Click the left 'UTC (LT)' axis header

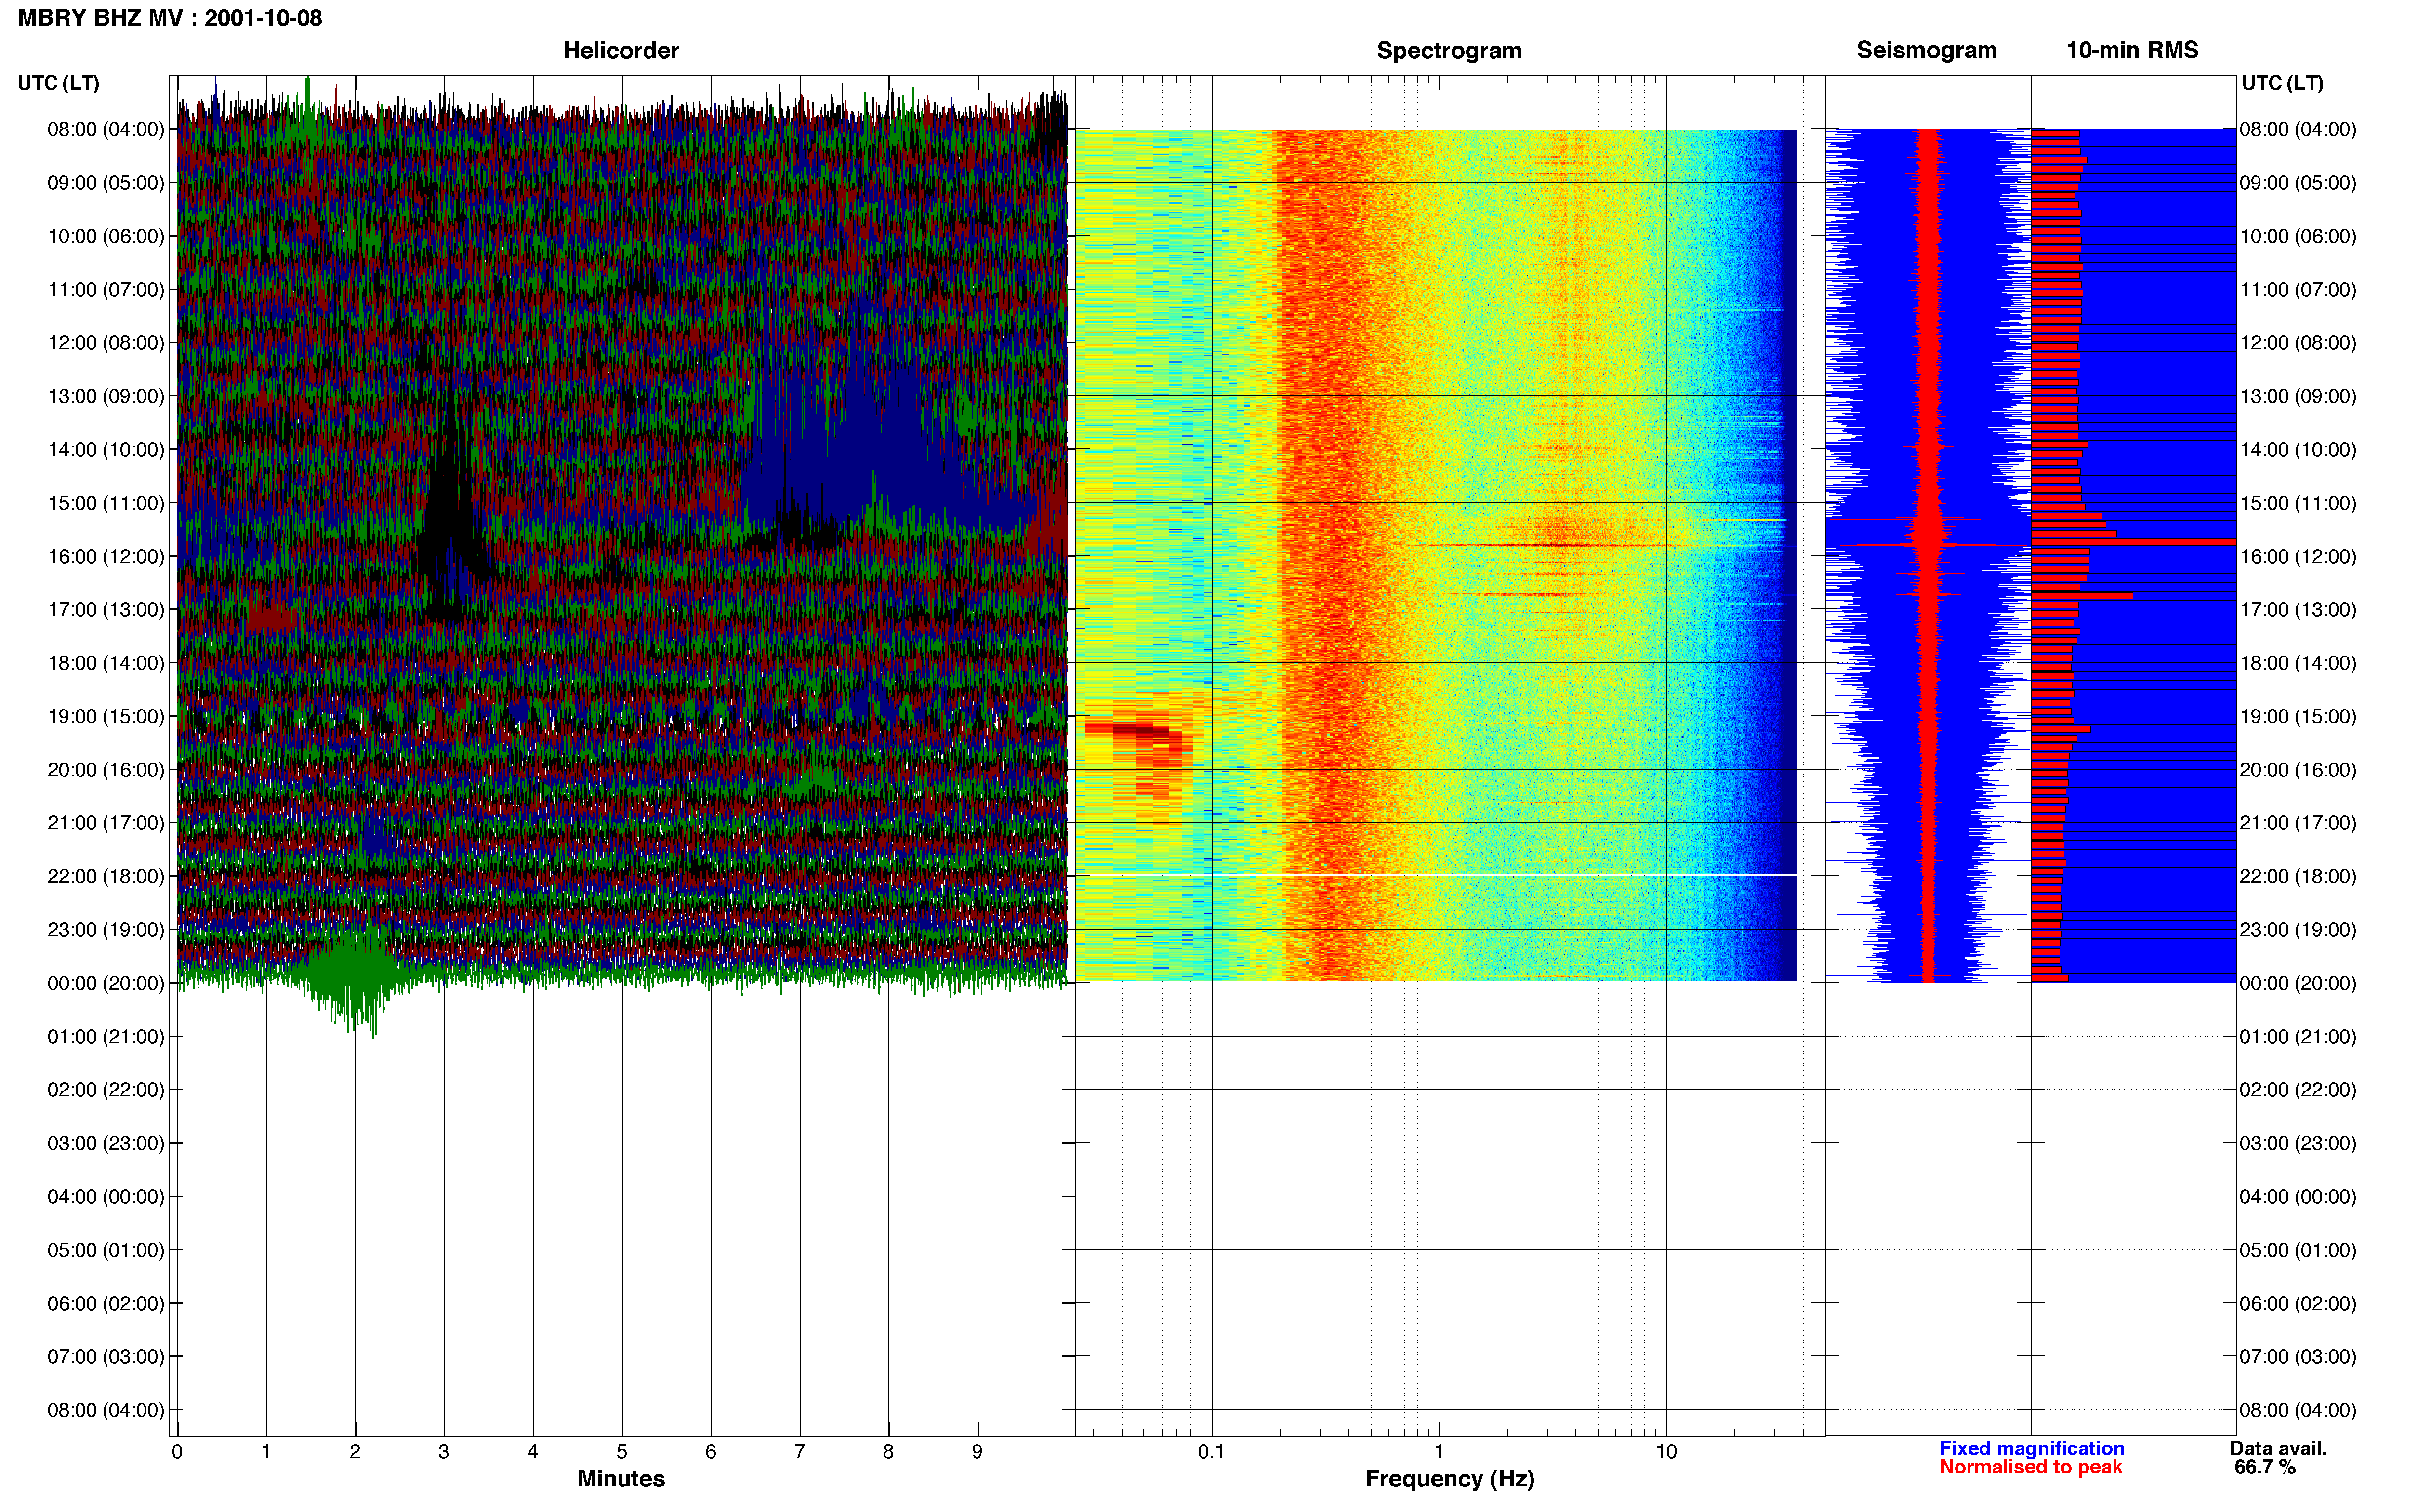tap(58, 83)
